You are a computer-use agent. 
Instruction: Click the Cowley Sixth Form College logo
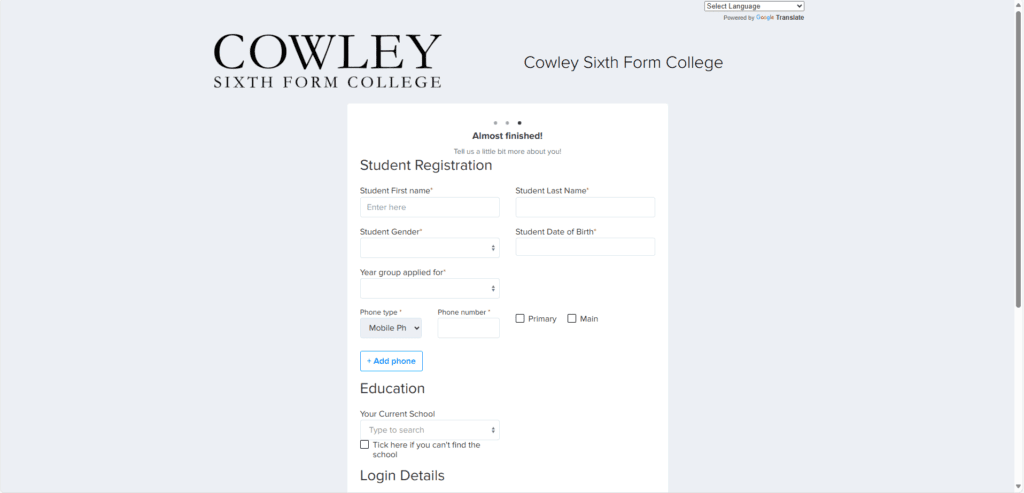pos(327,62)
